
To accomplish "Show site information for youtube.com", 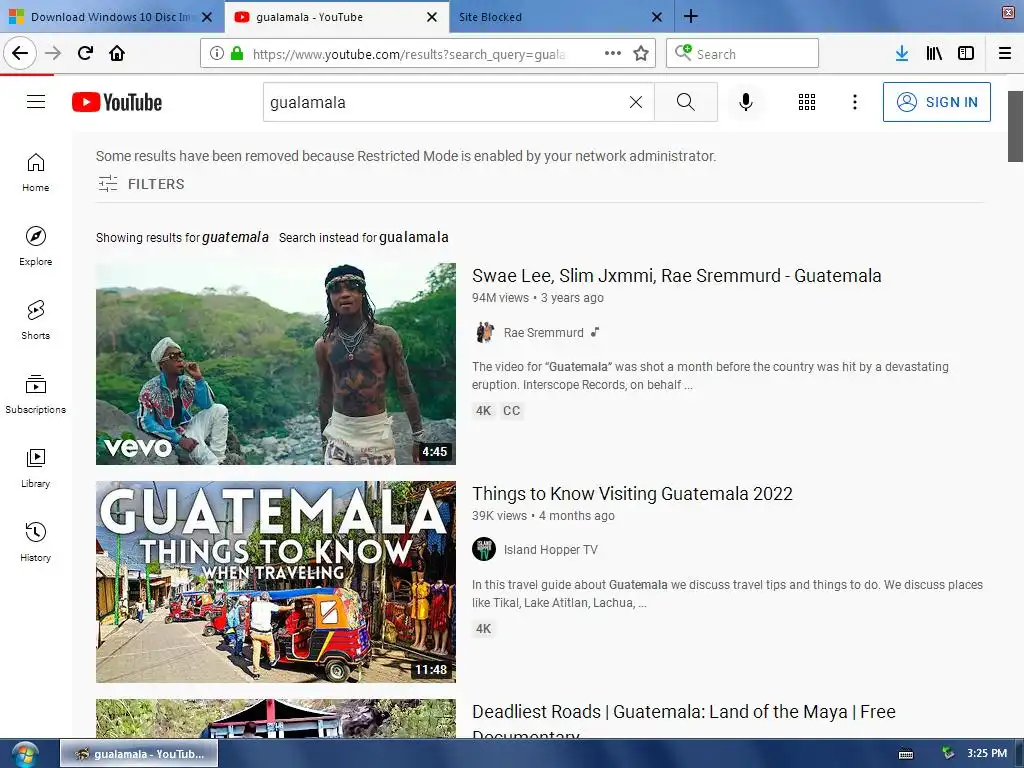I will 217,53.
